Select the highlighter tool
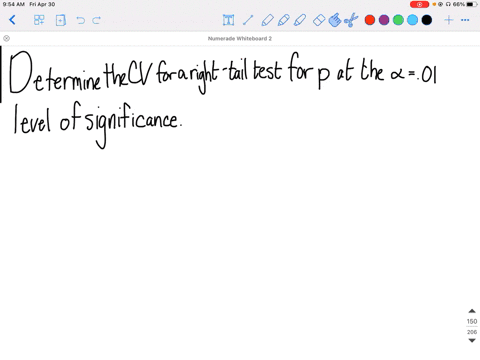Viewport: 480px width, 360px height. pos(300,20)
